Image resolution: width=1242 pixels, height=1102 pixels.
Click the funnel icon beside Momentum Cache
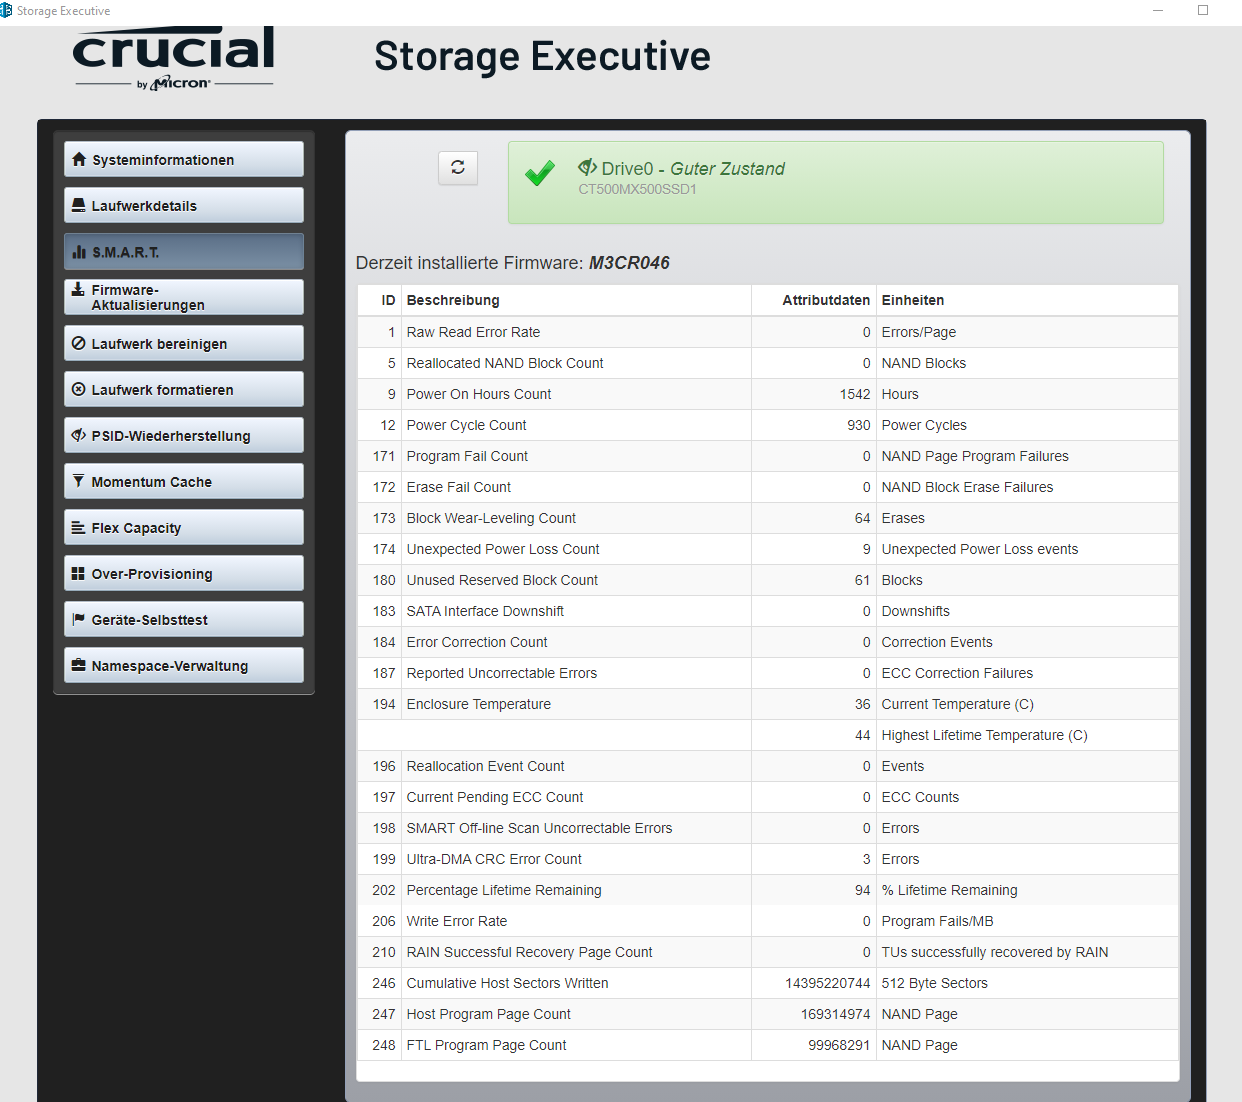79,481
